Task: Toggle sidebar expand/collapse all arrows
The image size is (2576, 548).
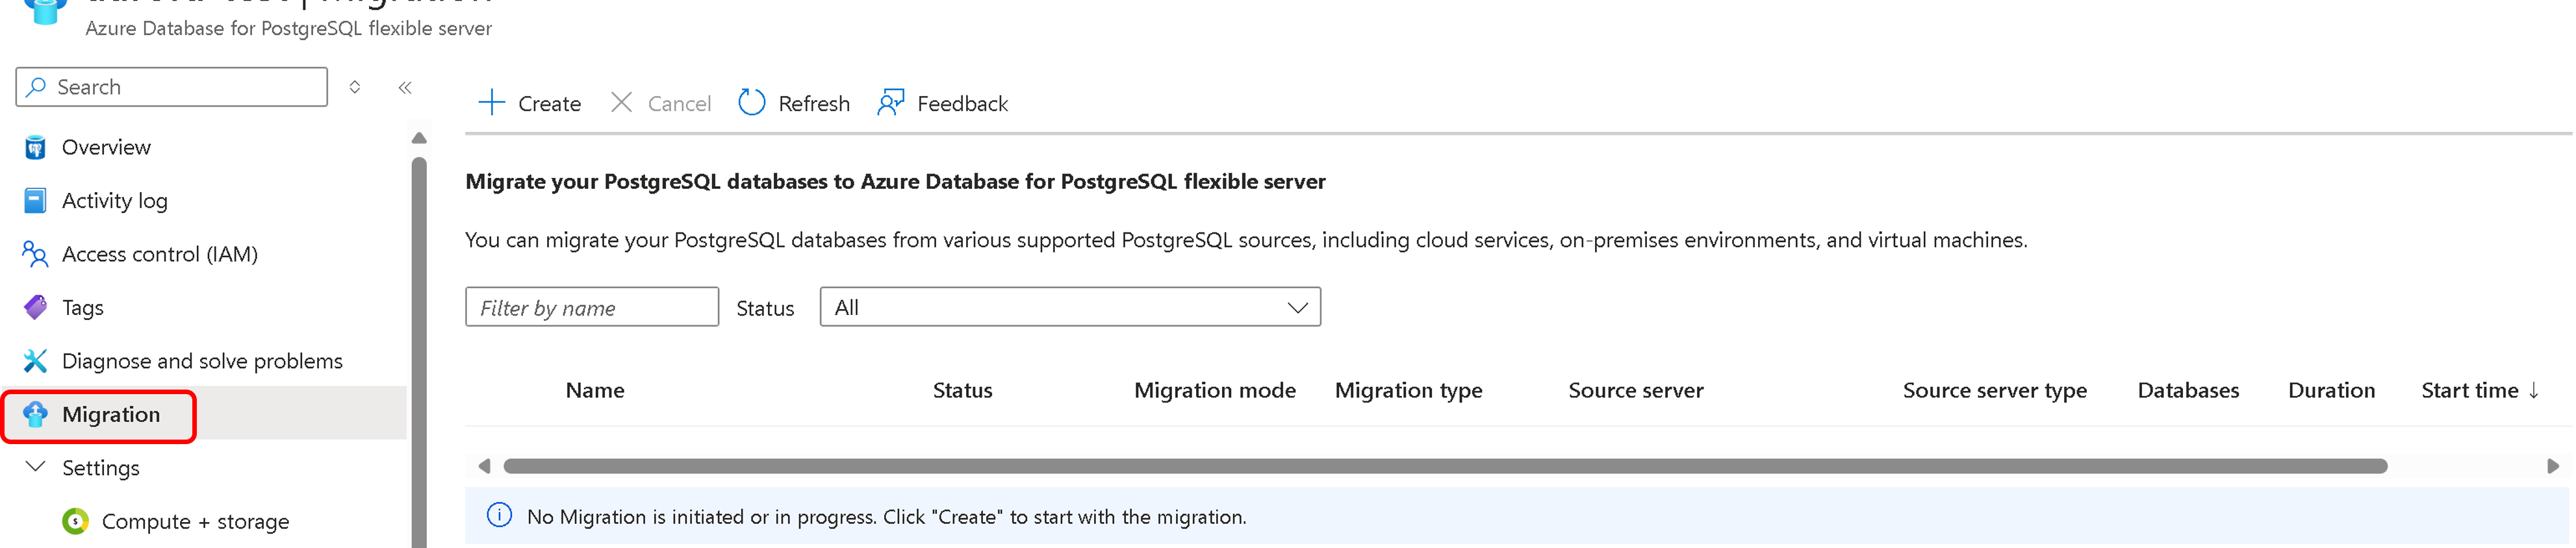Action: [x=355, y=88]
